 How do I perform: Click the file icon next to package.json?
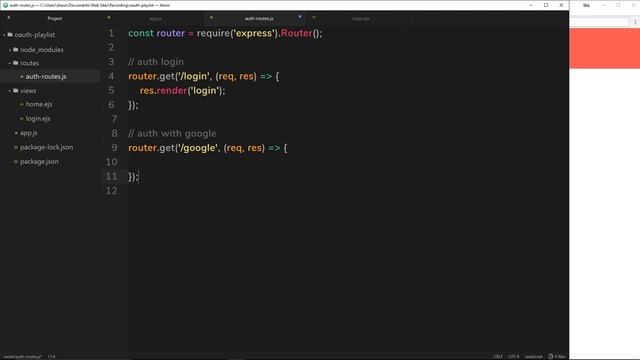tap(16, 162)
